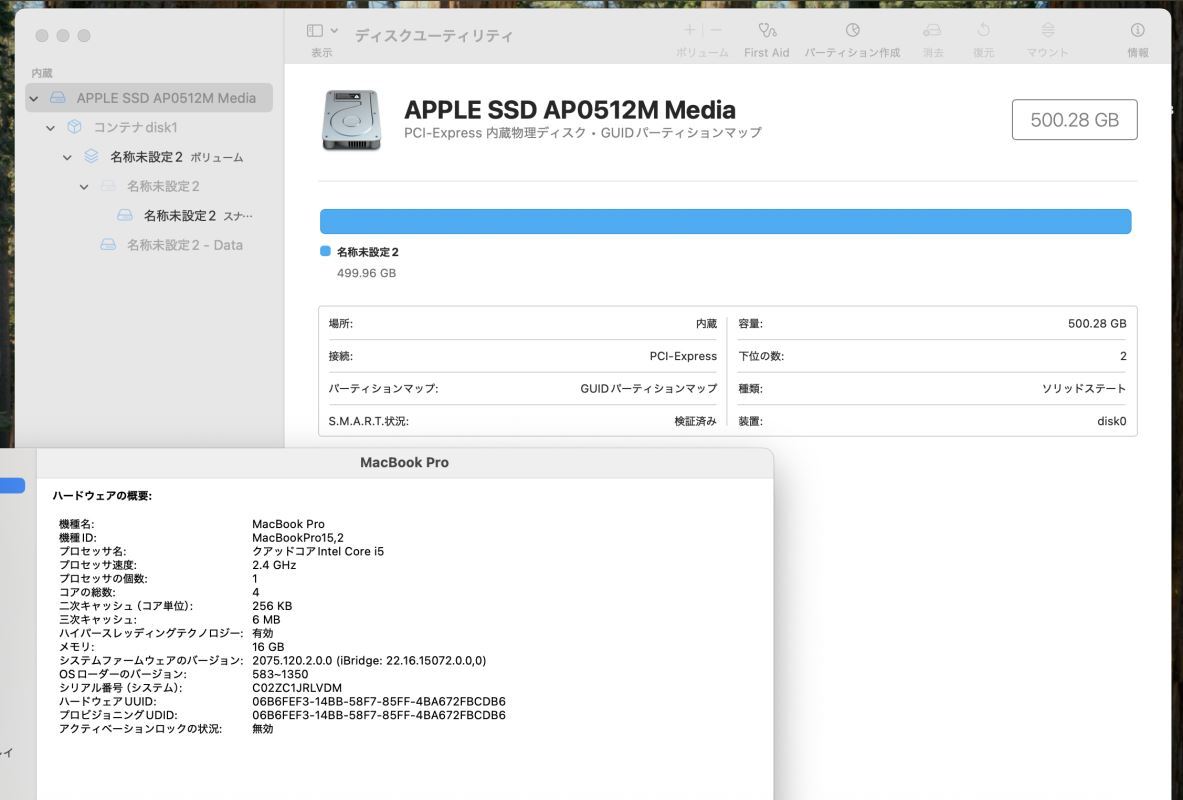1183x800 pixels.
Task: Collapse the 名称未設定 2 volume group
Action: [x=67, y=157]
